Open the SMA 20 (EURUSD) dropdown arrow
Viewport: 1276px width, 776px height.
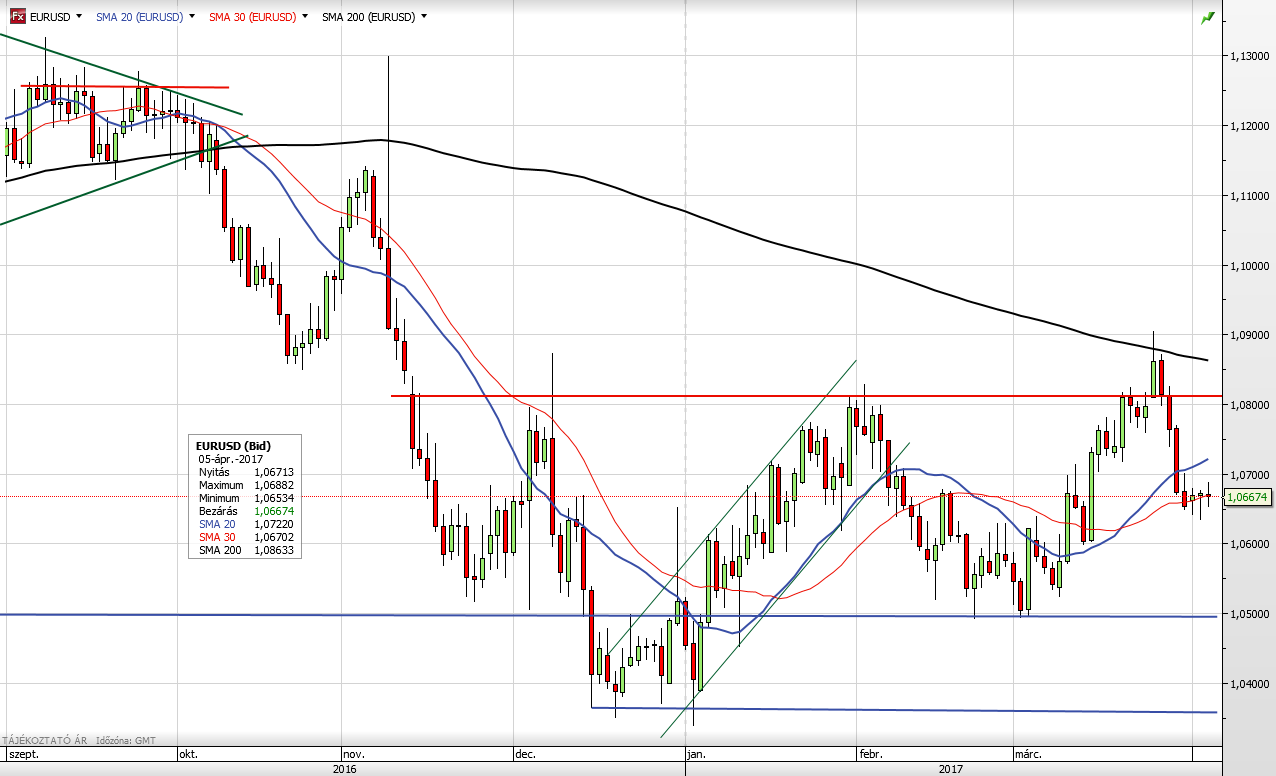[x=192, y=17]
